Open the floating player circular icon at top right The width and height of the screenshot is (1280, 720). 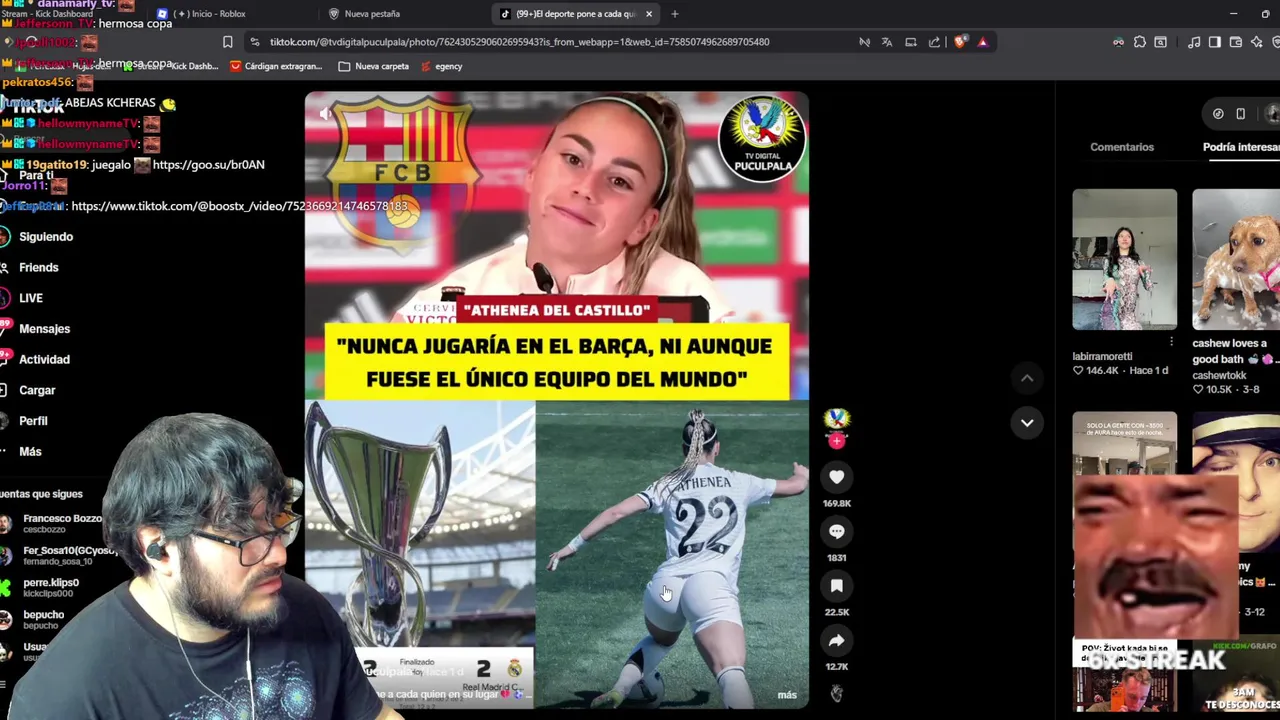point(1218,114)
